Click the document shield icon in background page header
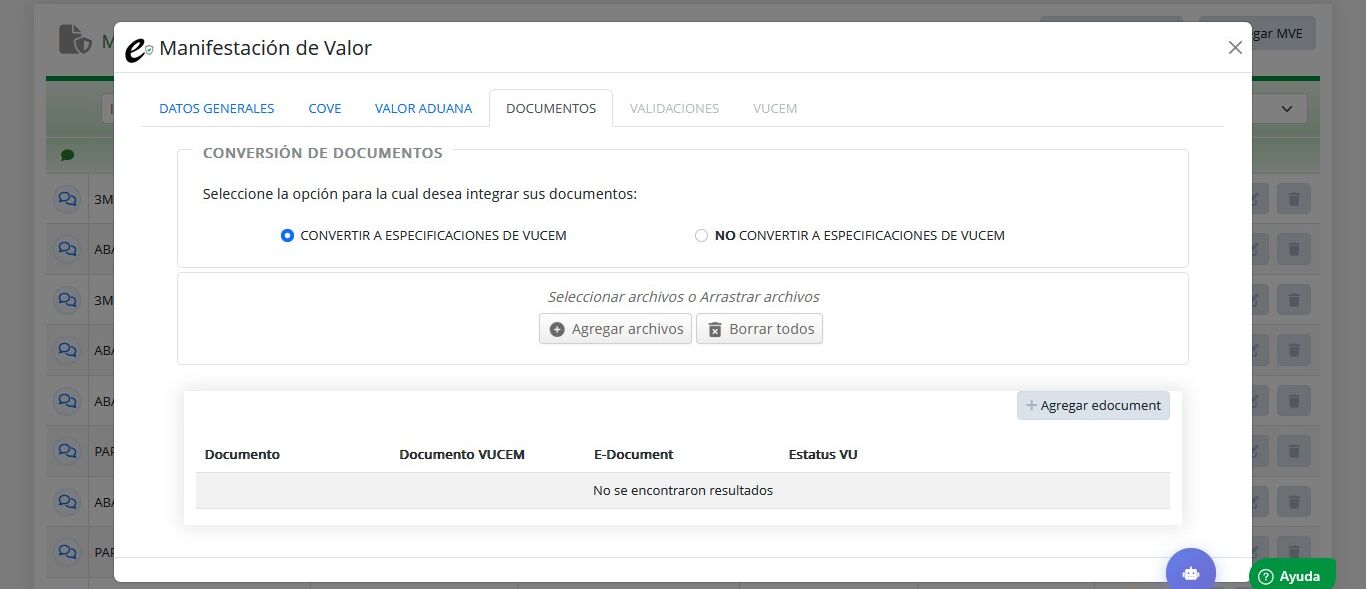 point(75,39)
